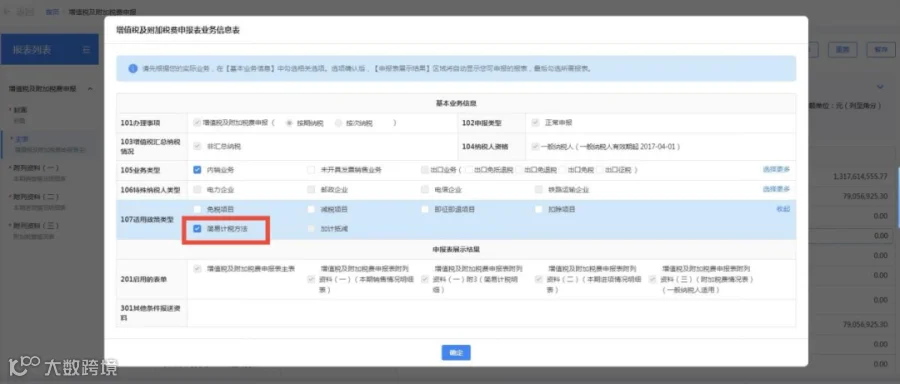Toggle the 附列资料（三）附加税费情况表 checkbox
900x384 pixels.
[653, 280]
